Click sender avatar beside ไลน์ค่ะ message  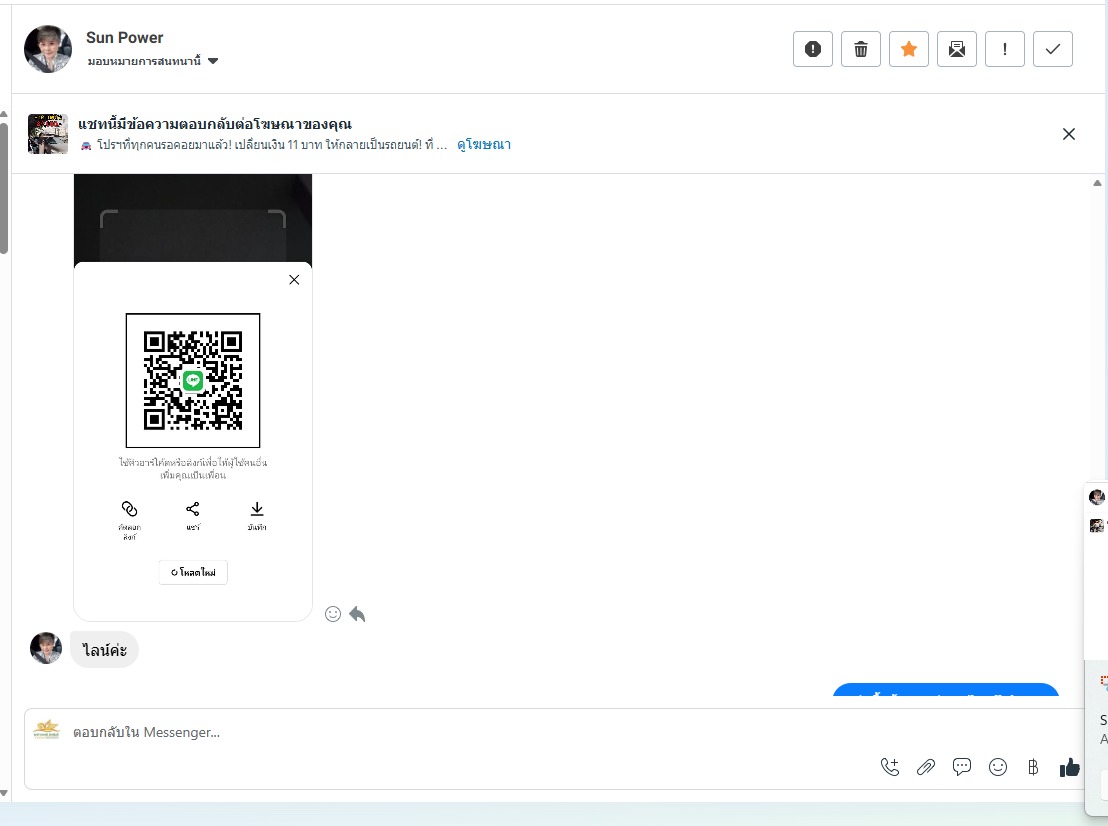pyautogui.click(x=46, y=648)
